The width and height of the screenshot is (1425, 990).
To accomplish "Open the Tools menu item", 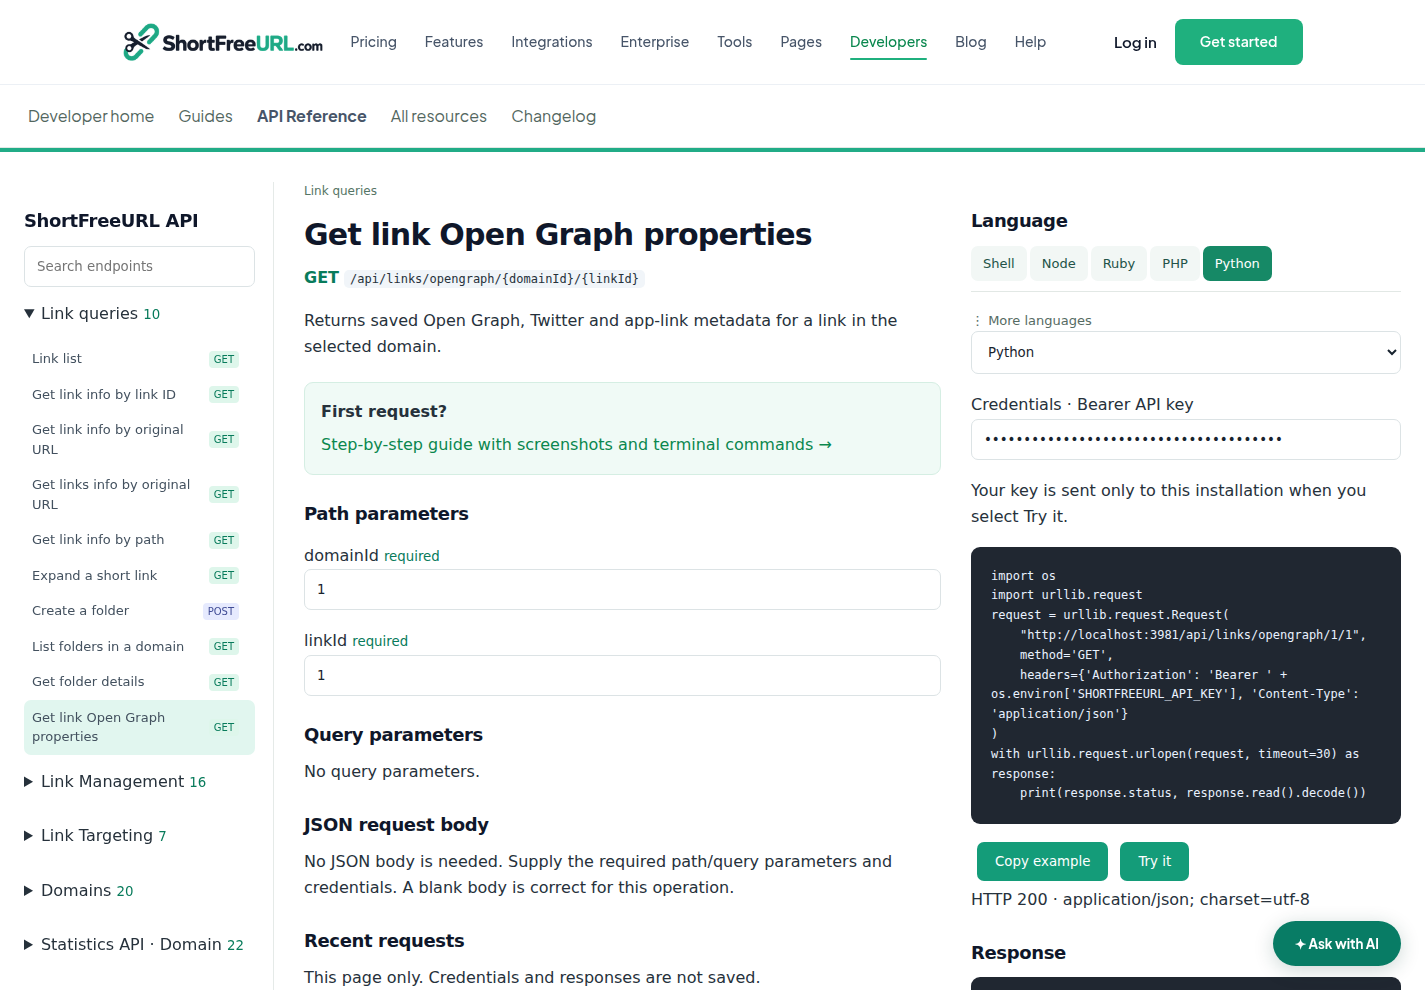I will [735, 42].
